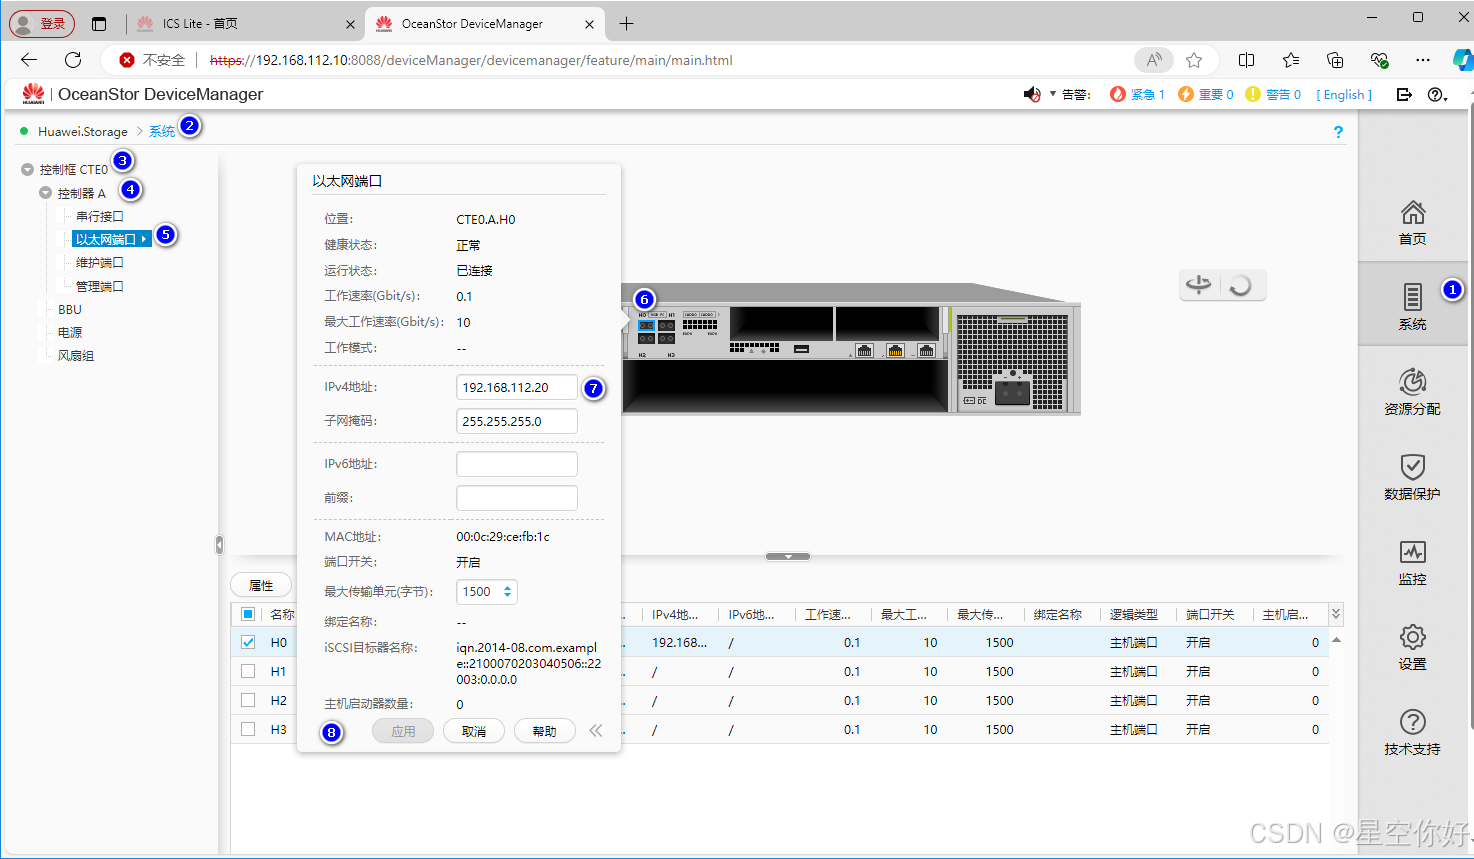Collapse the 控制器 A tree node
Screen dimensions: 1474x859
pos(45,193)
